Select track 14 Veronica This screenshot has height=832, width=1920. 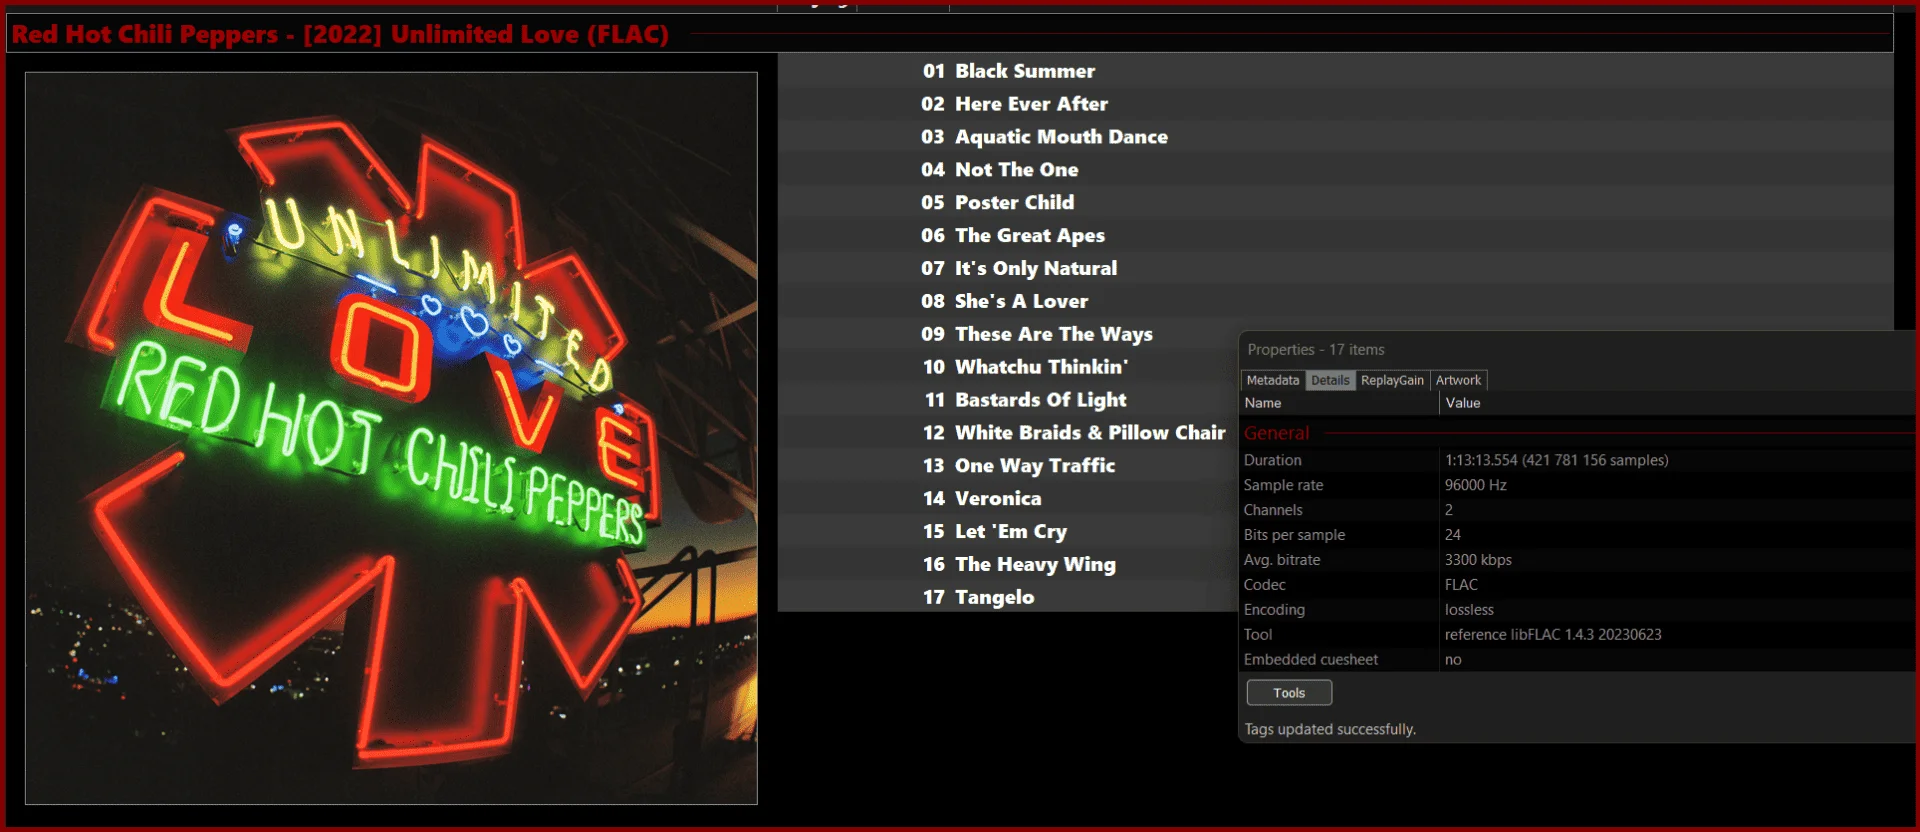tap(1008, 498)
